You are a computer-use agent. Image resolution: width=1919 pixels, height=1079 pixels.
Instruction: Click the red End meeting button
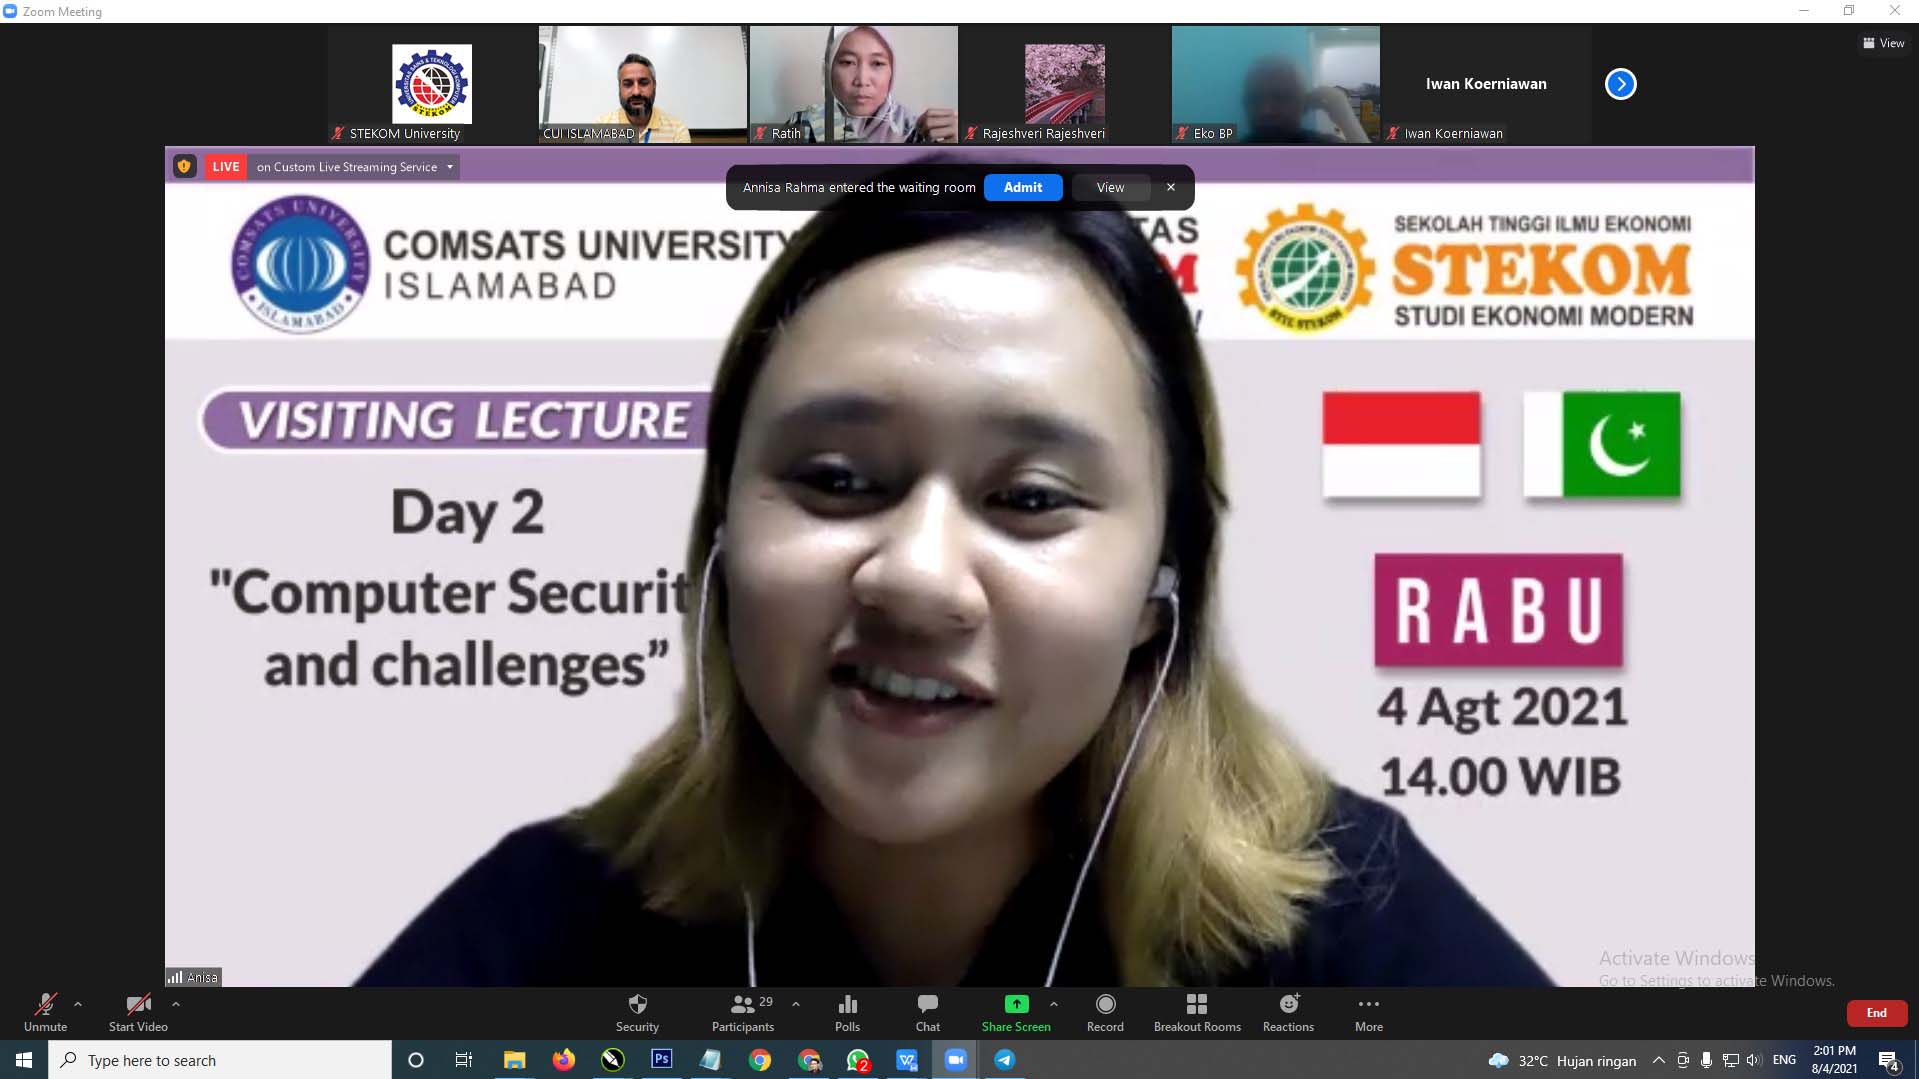(x=1876, y=1013)
